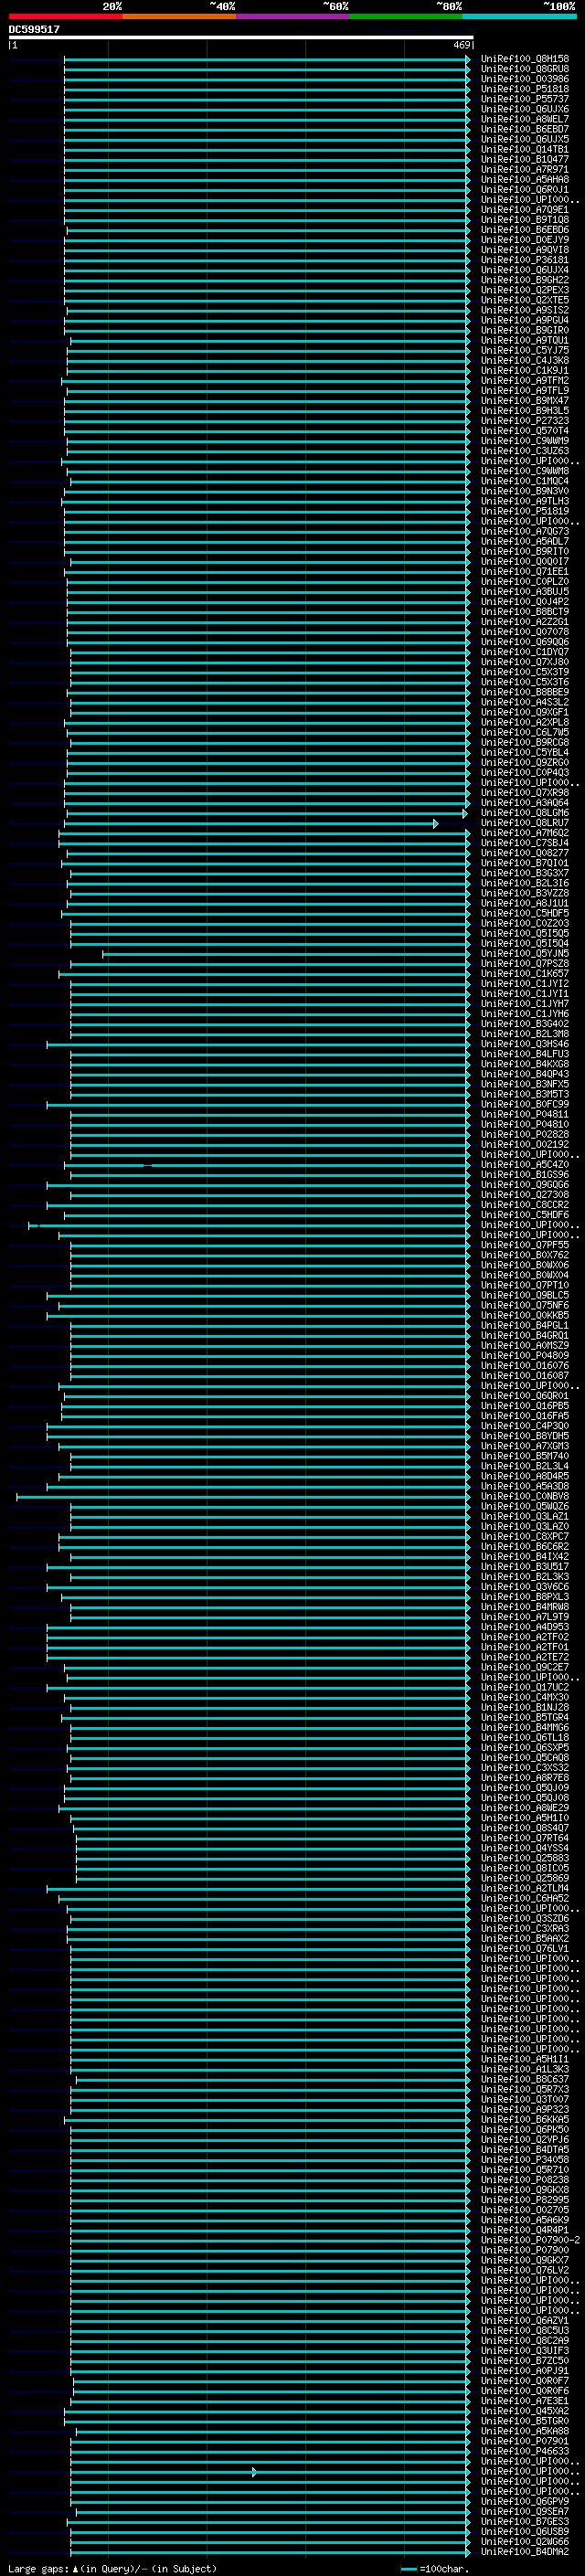Select label UniRef100_C5HDF5

524,913
